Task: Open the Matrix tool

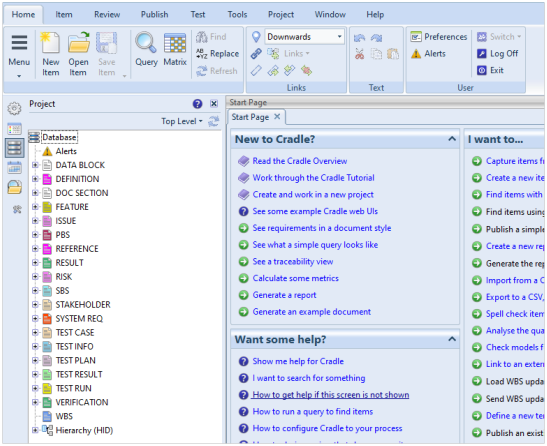Action: tap(175, 50)
